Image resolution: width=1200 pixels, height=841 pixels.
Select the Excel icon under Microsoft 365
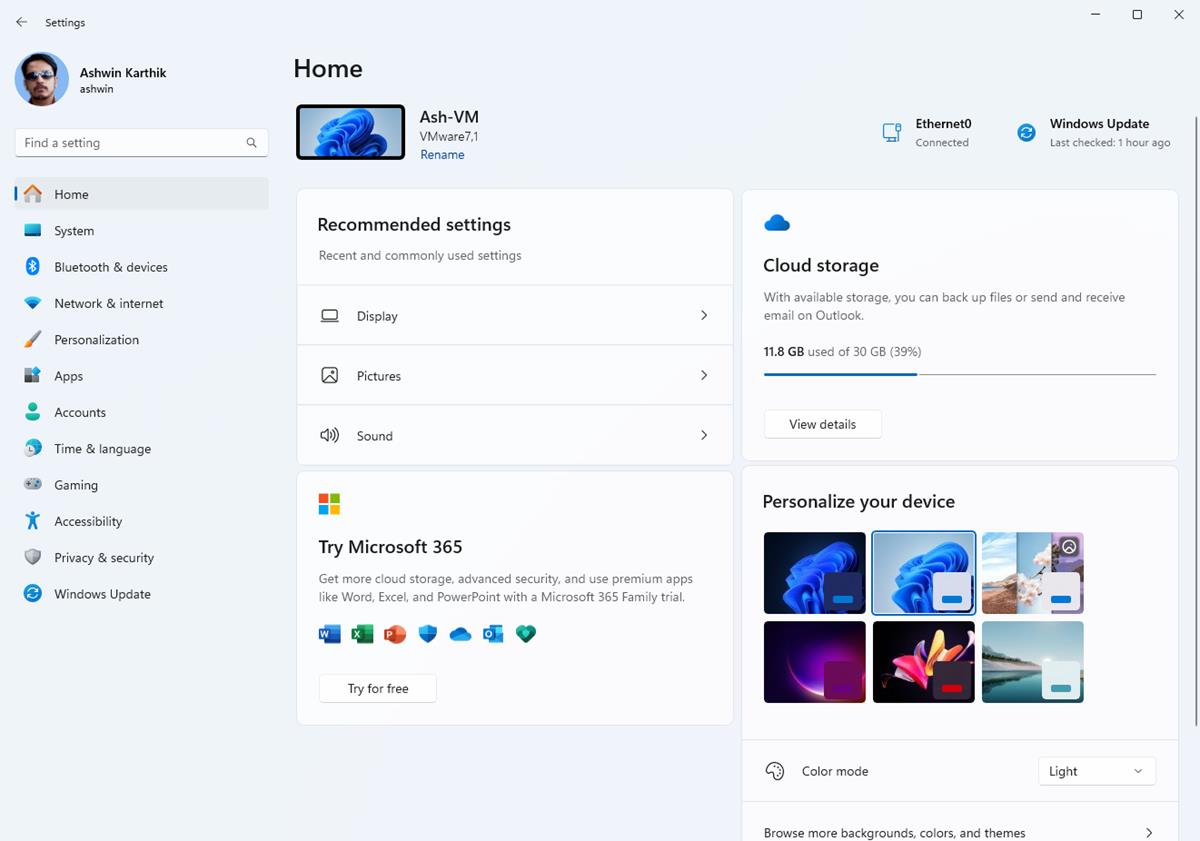362,634
